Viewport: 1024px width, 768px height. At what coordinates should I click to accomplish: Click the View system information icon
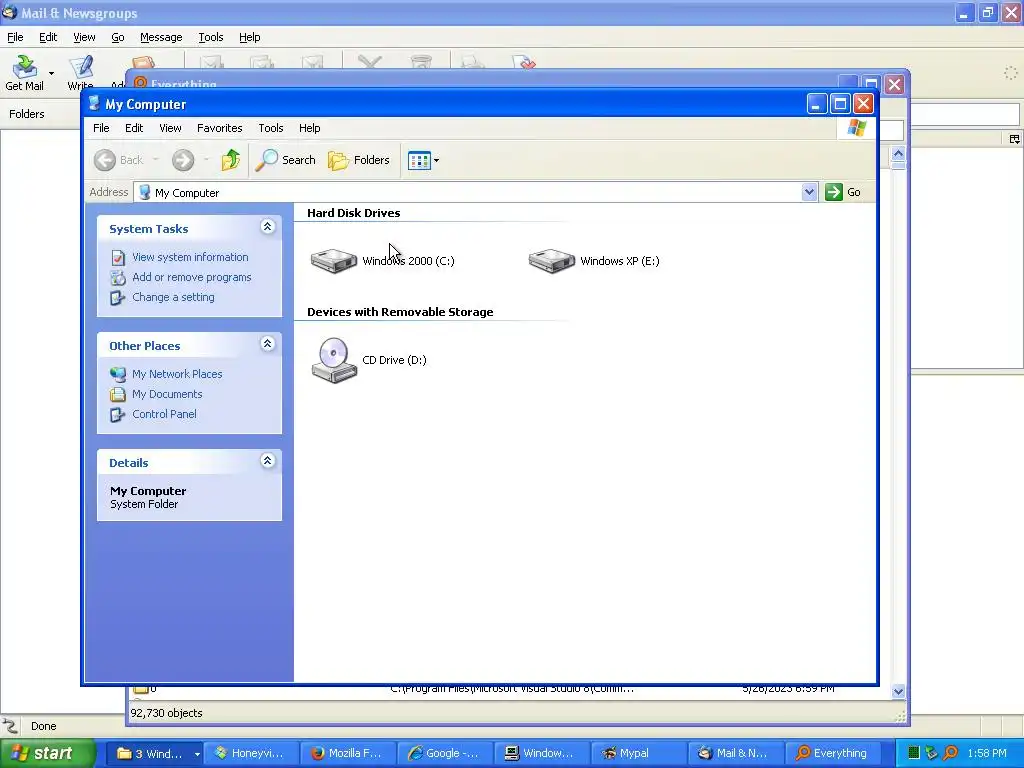(118, 258)
